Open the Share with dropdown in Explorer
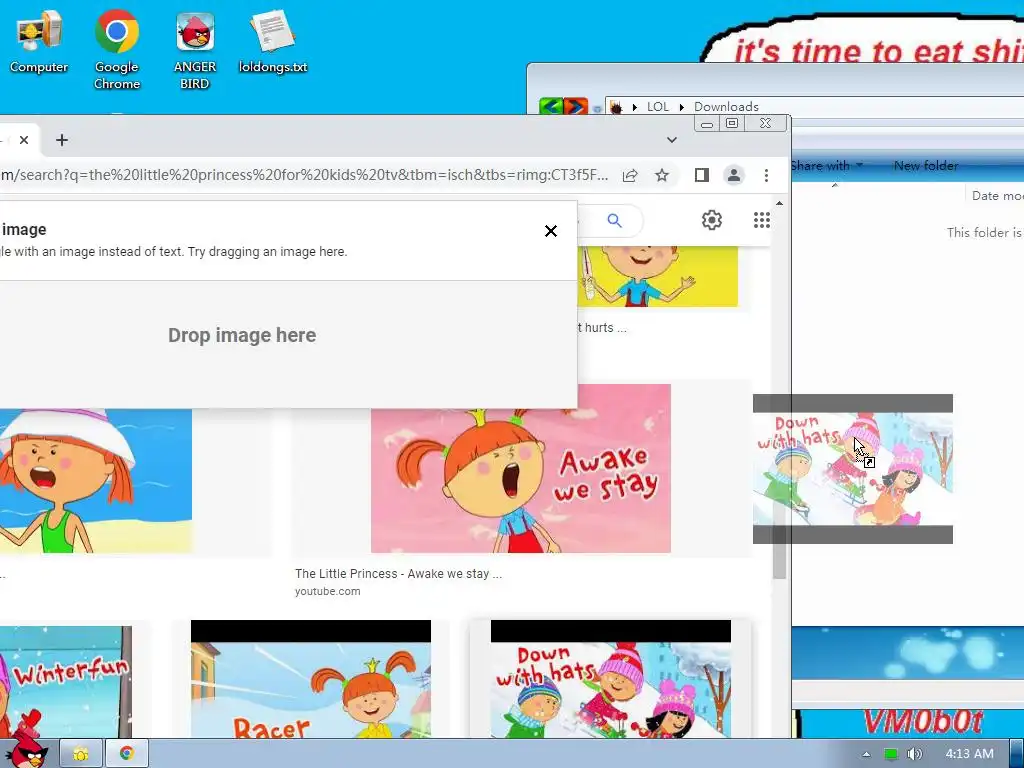 click(827, 166)
